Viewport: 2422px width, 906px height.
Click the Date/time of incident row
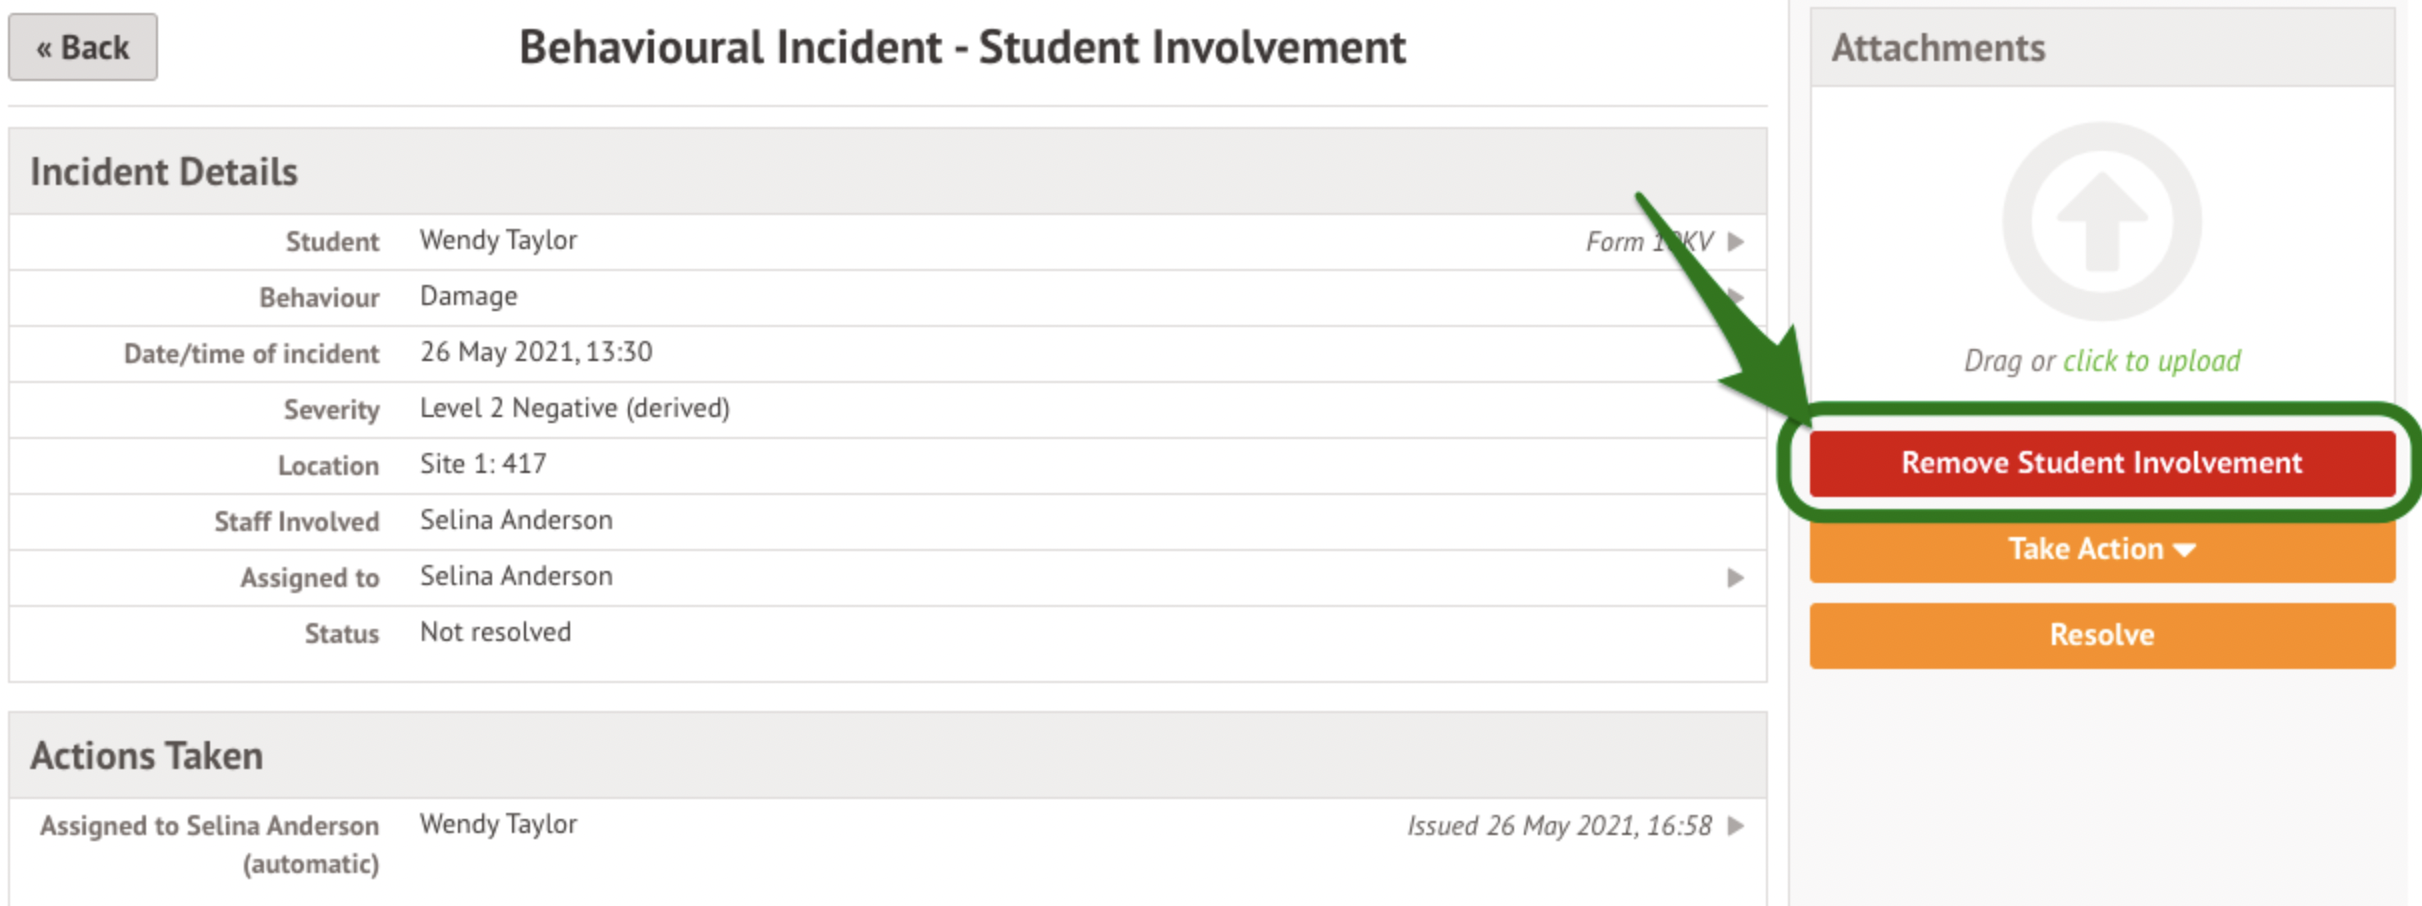coord(536,353)
